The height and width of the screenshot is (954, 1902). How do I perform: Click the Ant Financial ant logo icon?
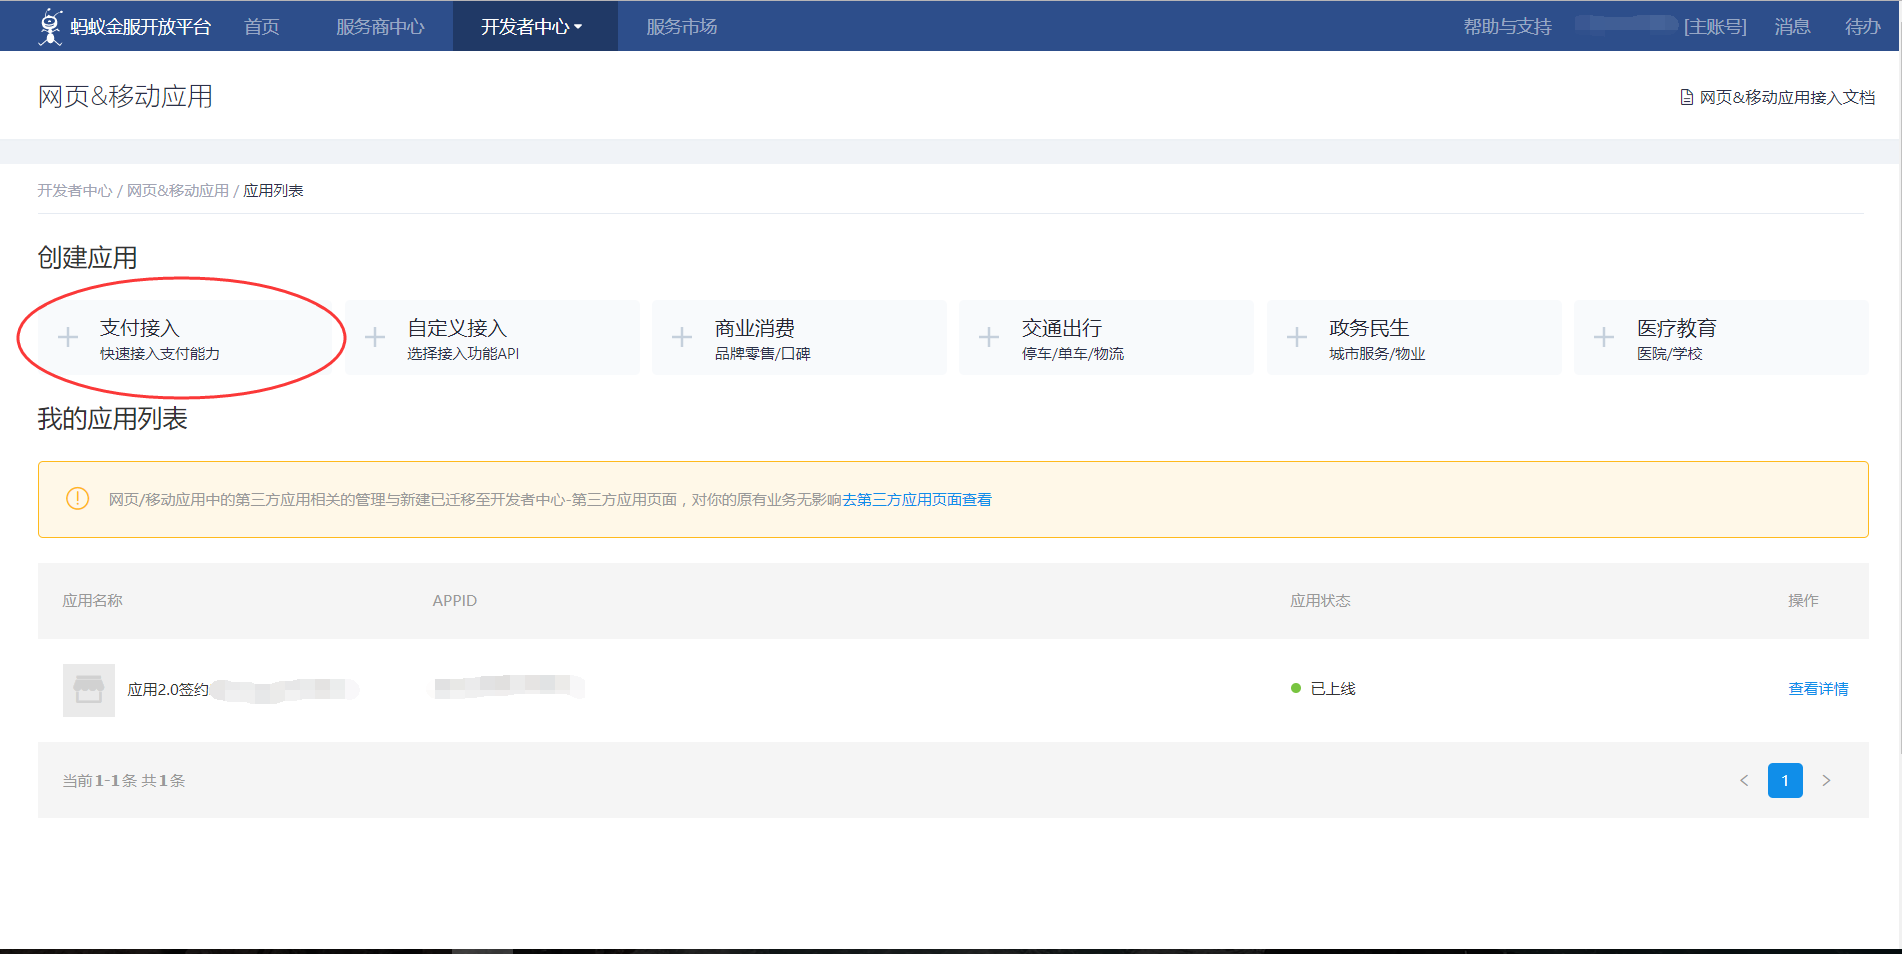coord(50,26)
